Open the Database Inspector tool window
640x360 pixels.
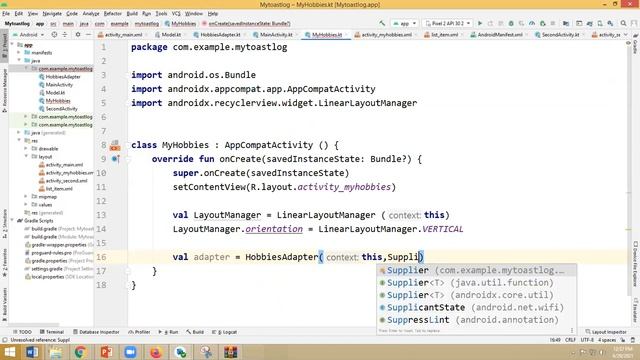click(x=96, y=332)
